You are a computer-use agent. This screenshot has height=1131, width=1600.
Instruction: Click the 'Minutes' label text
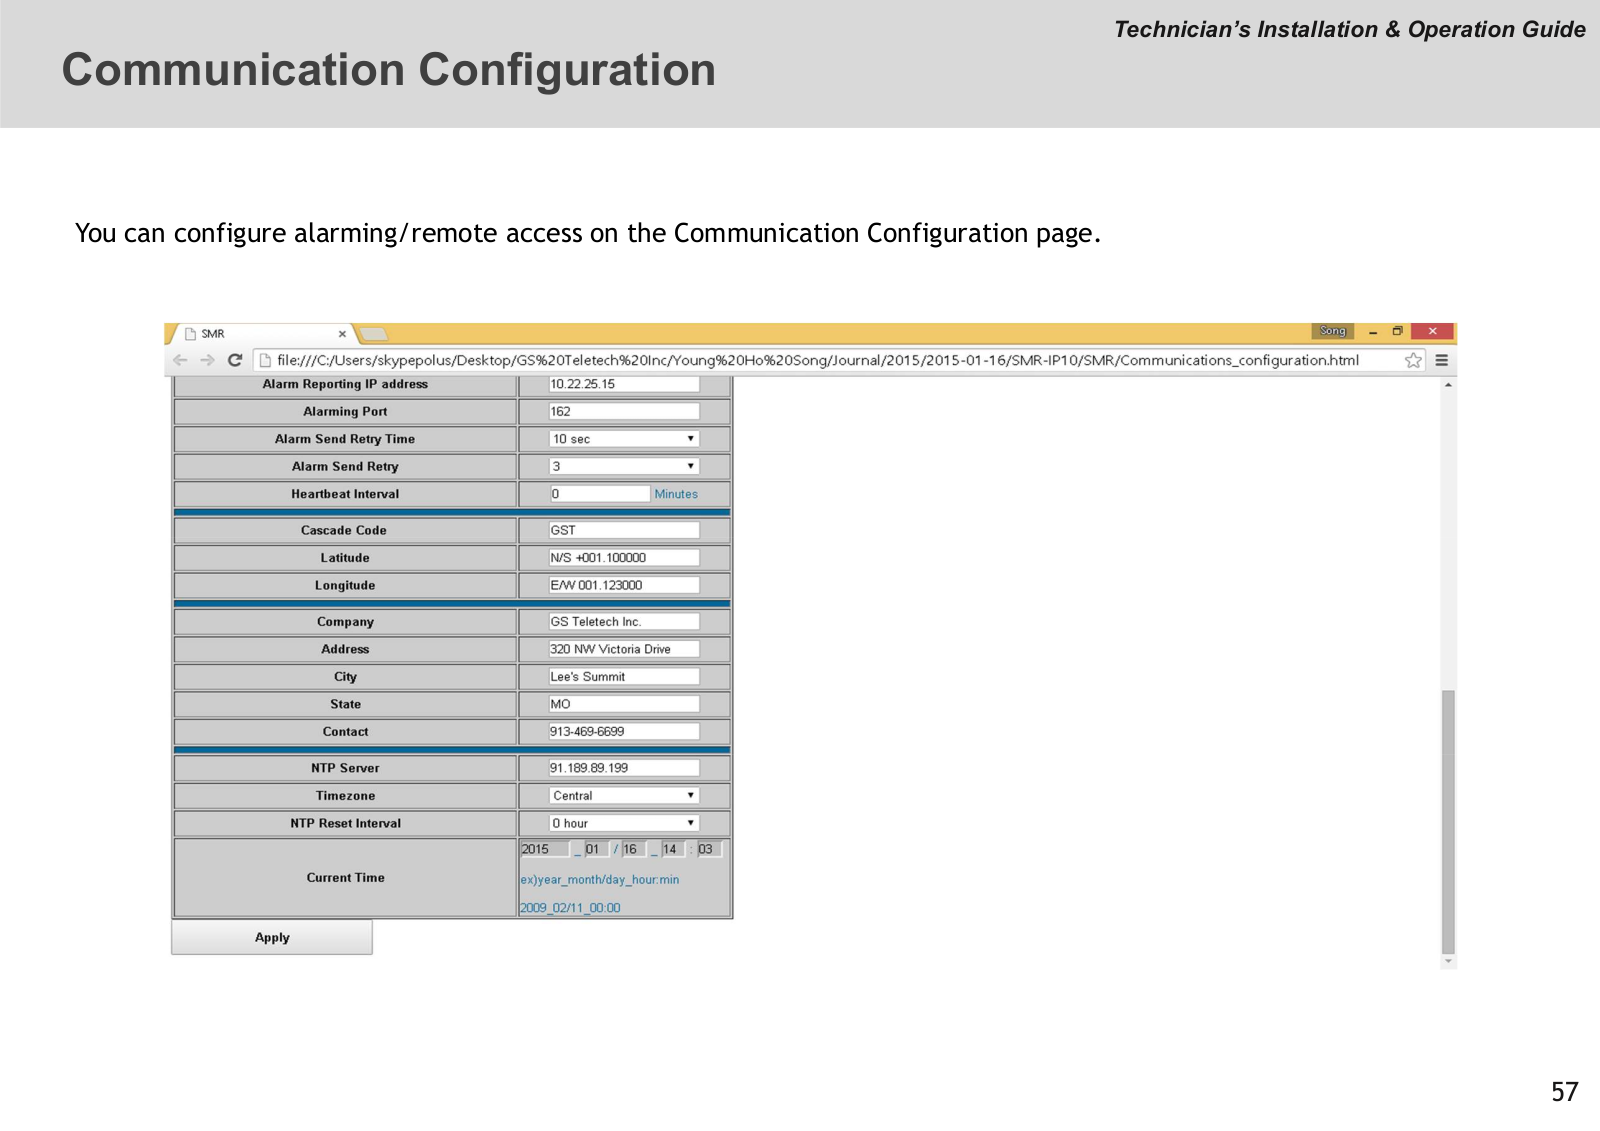(x=676, y=494)
